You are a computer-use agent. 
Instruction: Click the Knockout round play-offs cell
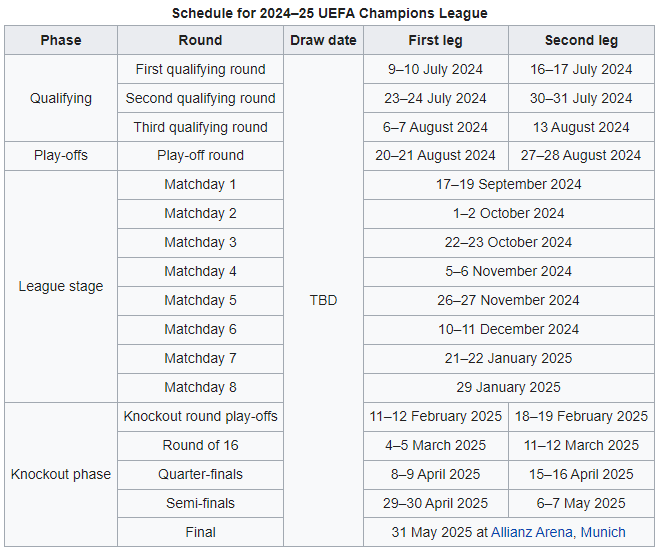(x=200, y=416)
